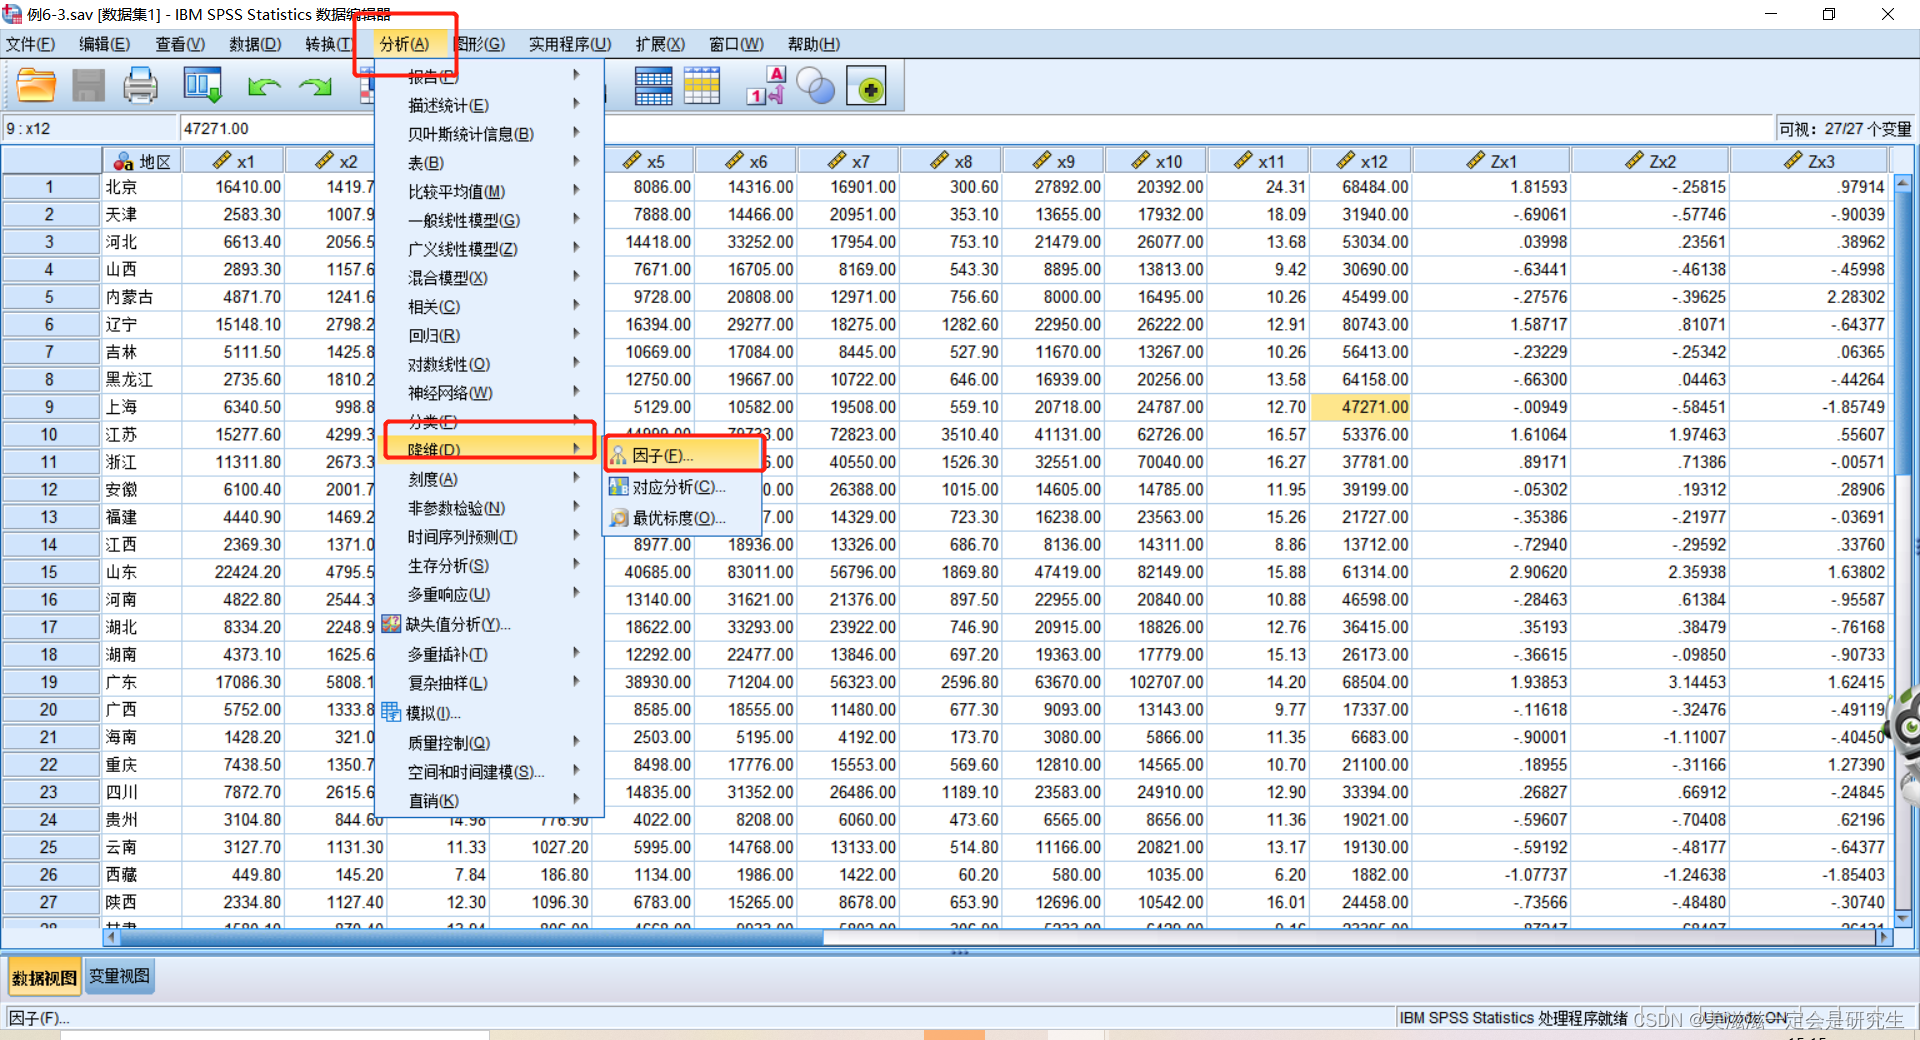This screenshot has width=1920, height=1040.
Task: Switch to the 数据视图 tab
Action: click(44, 978)
